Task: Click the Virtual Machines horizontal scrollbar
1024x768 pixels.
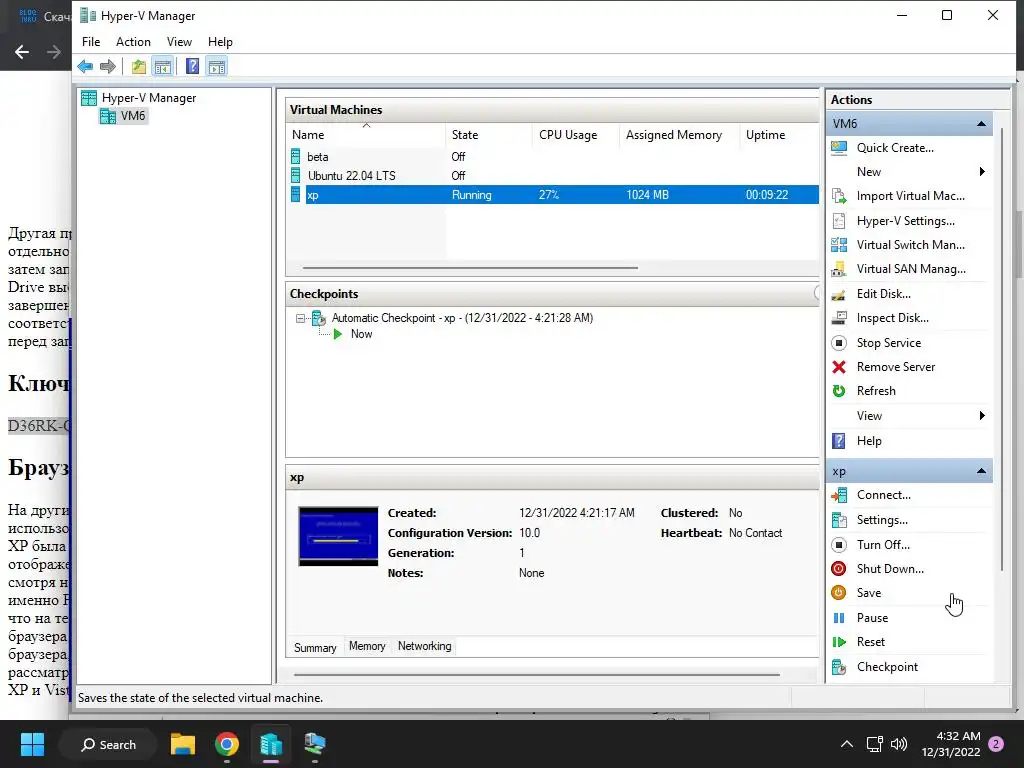Action: pyautogui.click(x=470, y=268)
